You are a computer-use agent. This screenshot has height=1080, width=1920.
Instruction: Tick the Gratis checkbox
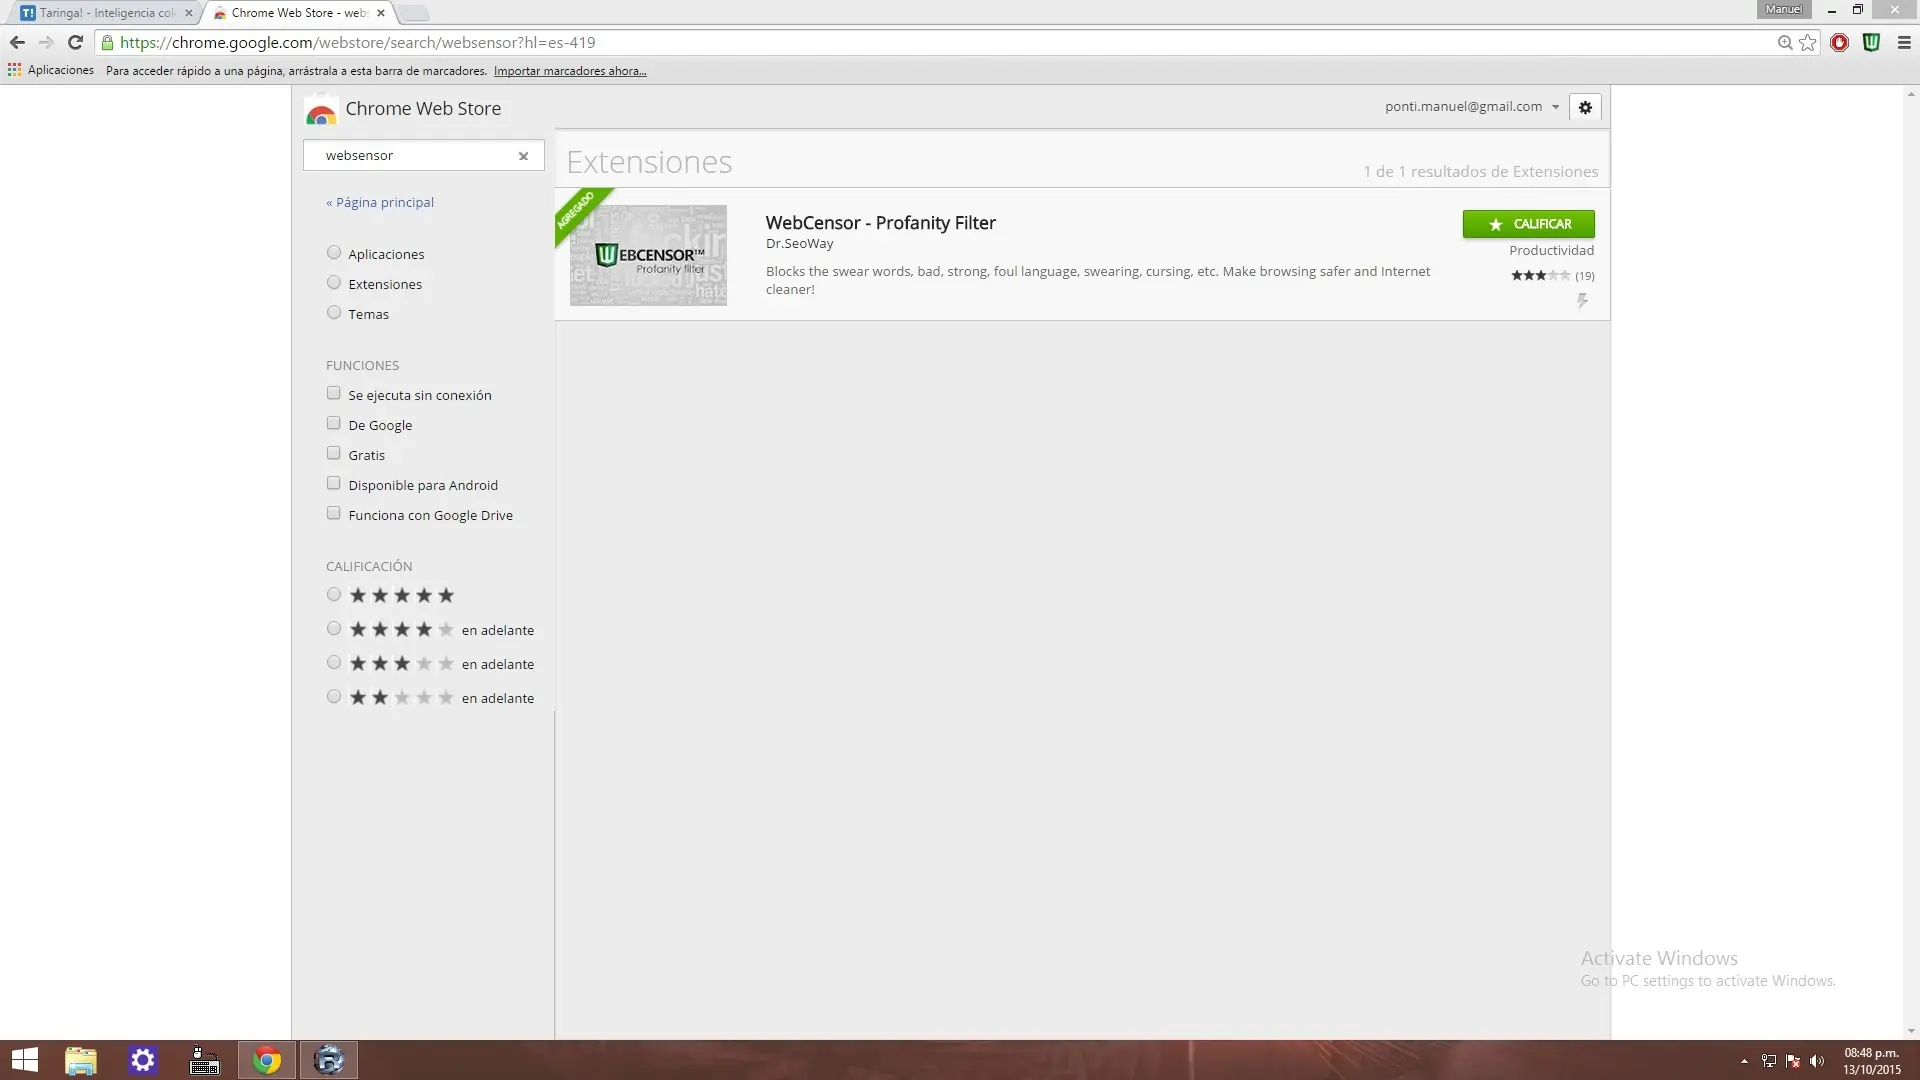pyautogui.click(x=334, y=453)
